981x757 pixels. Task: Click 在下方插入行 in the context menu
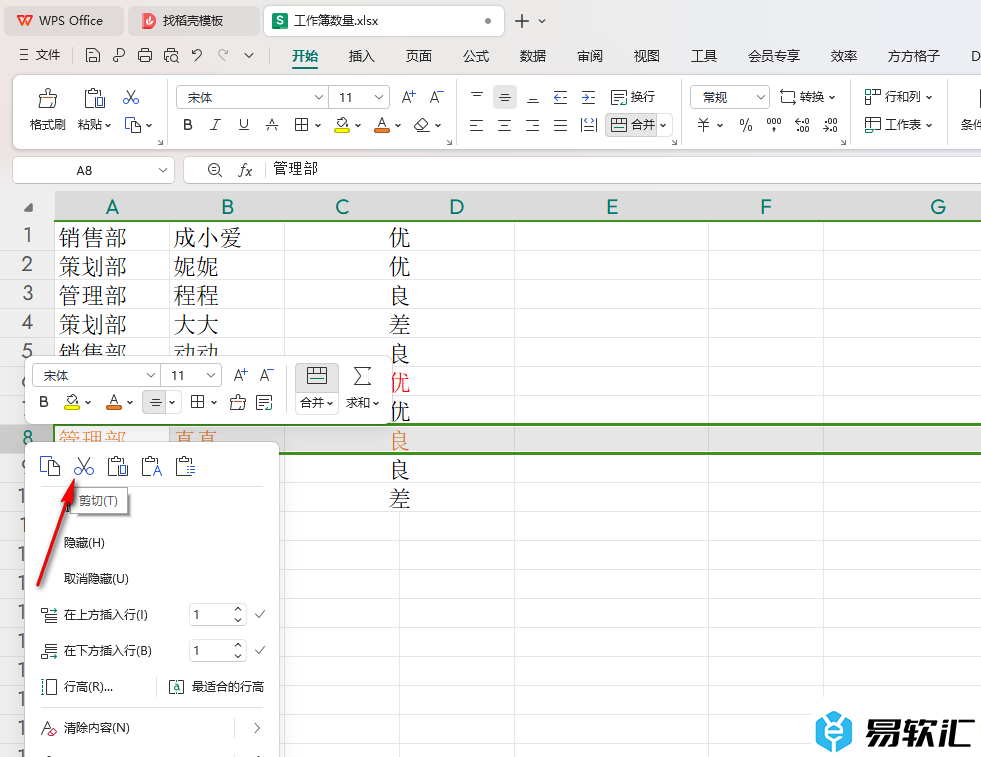click(108, 651)
